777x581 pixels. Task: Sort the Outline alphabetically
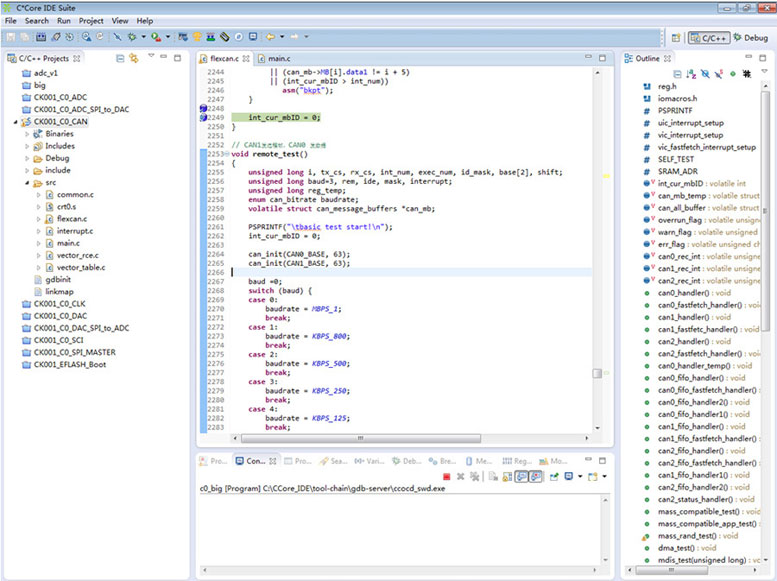point(691,73)
